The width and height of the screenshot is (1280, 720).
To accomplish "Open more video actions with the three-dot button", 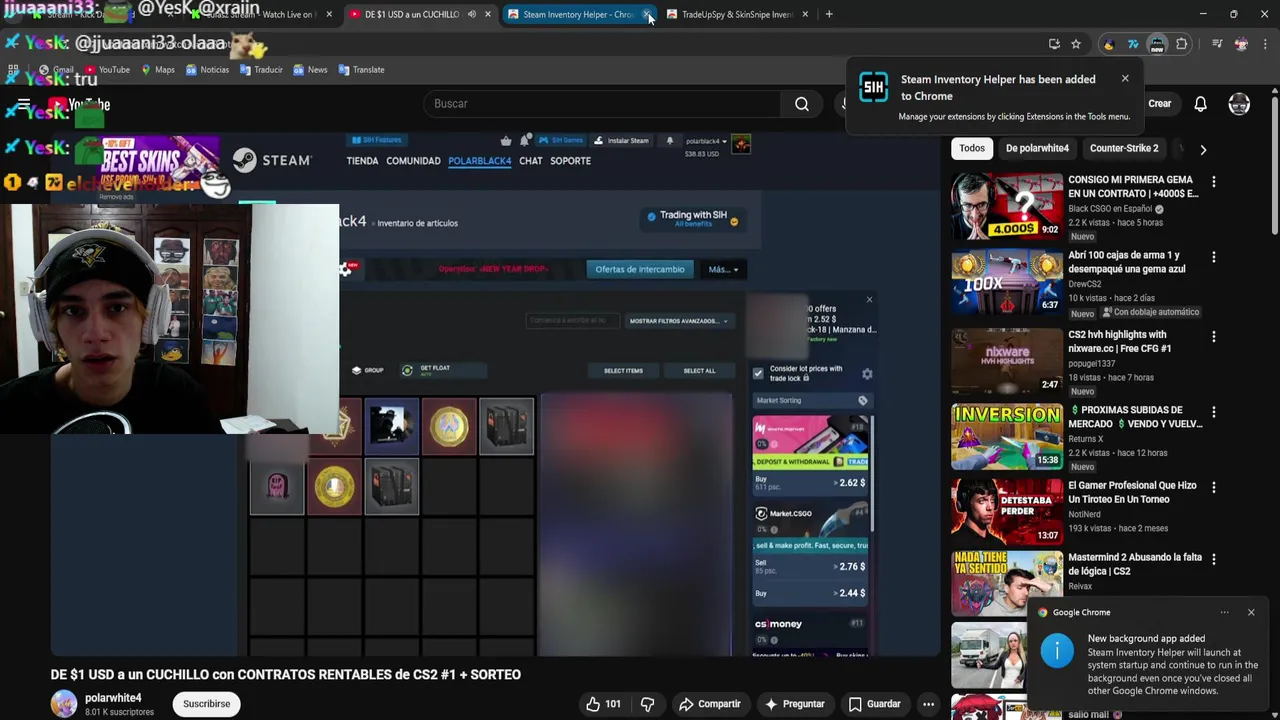I will (x=928, y=704).
